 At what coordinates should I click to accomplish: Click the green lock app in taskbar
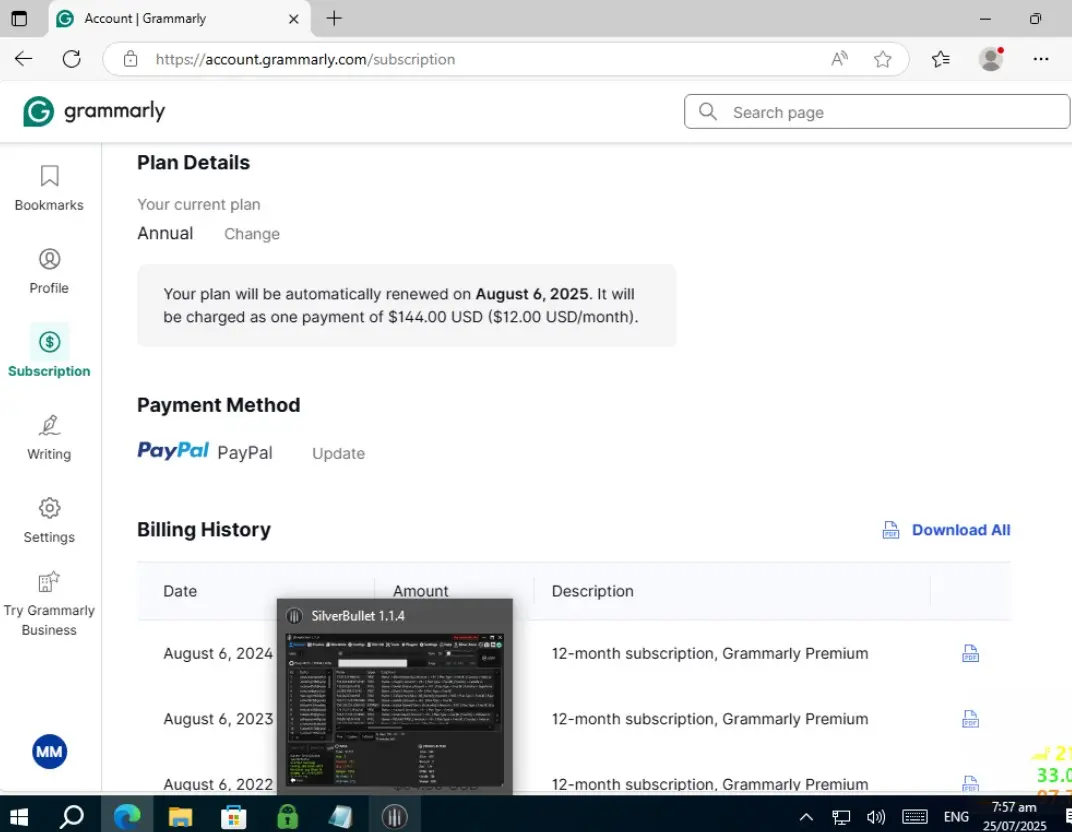click(287, 816)
